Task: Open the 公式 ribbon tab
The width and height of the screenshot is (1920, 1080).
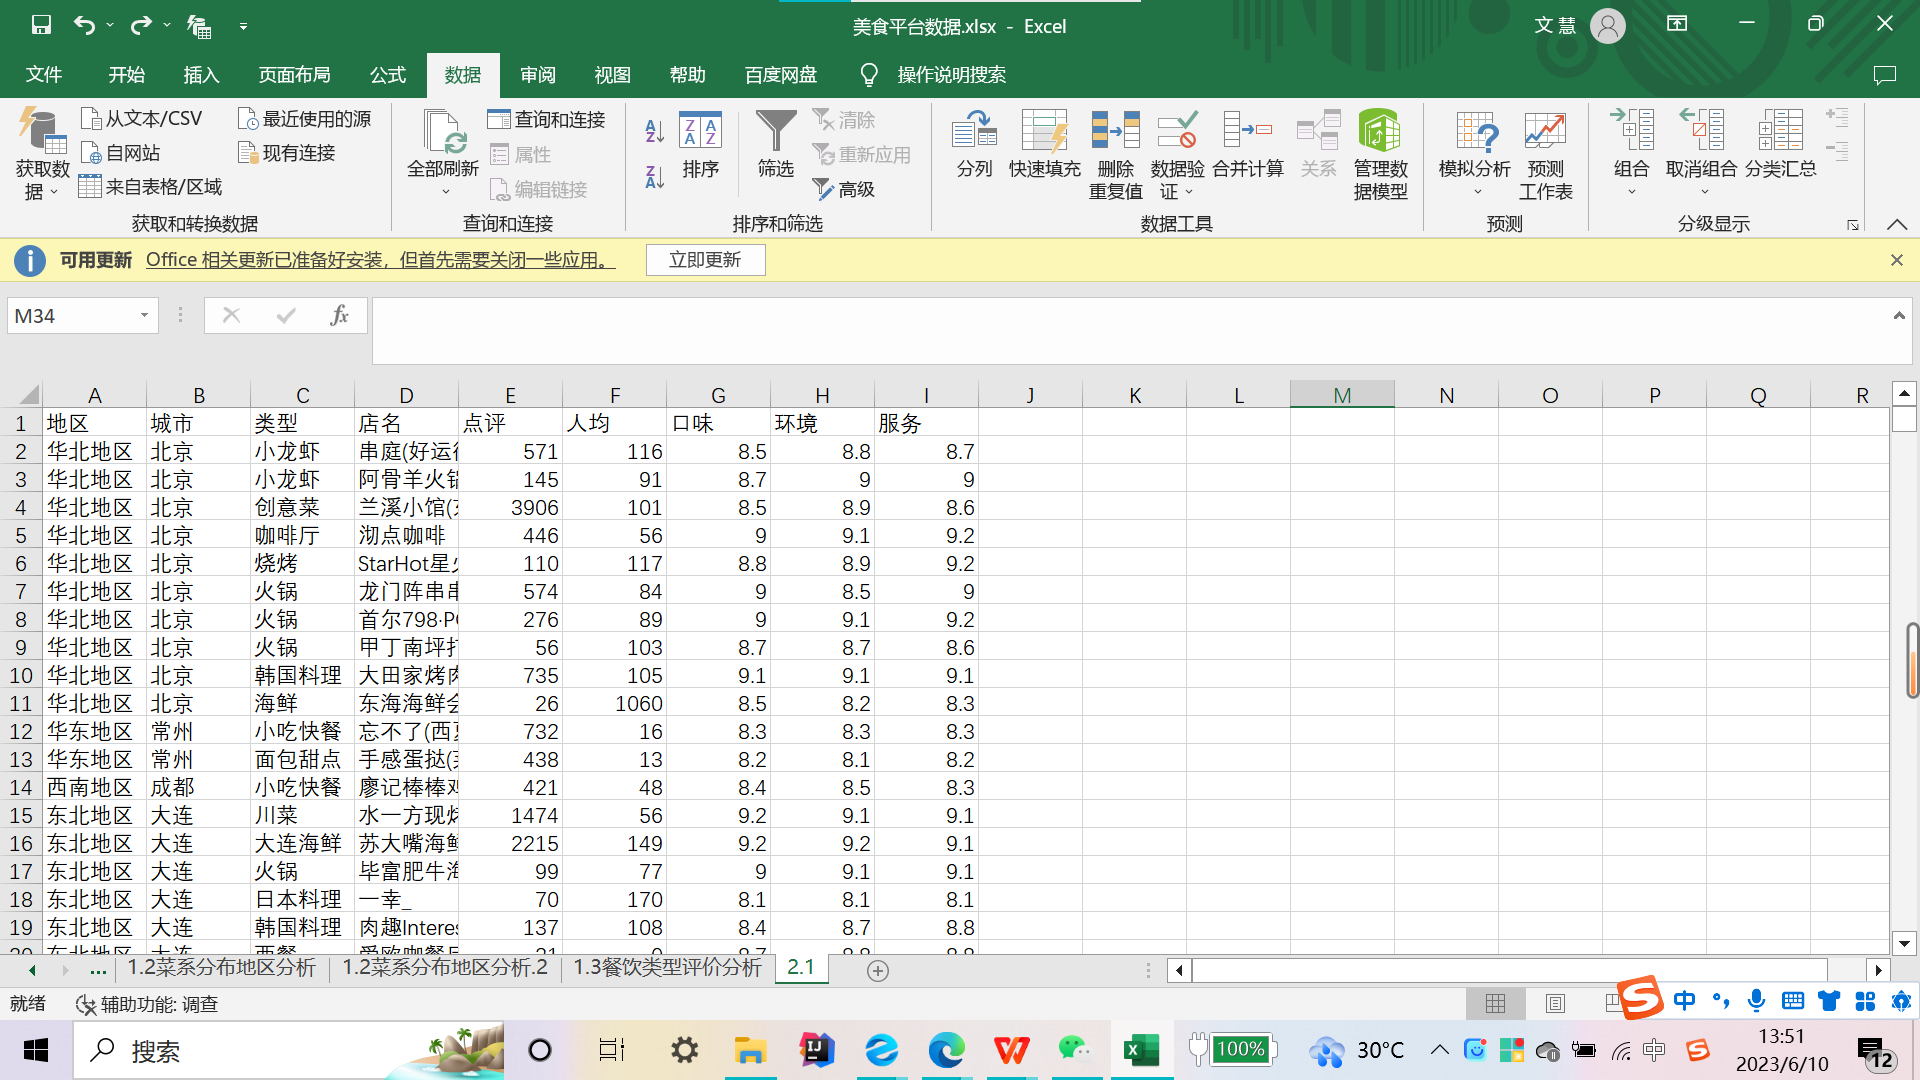Action: tap(387, 75)
